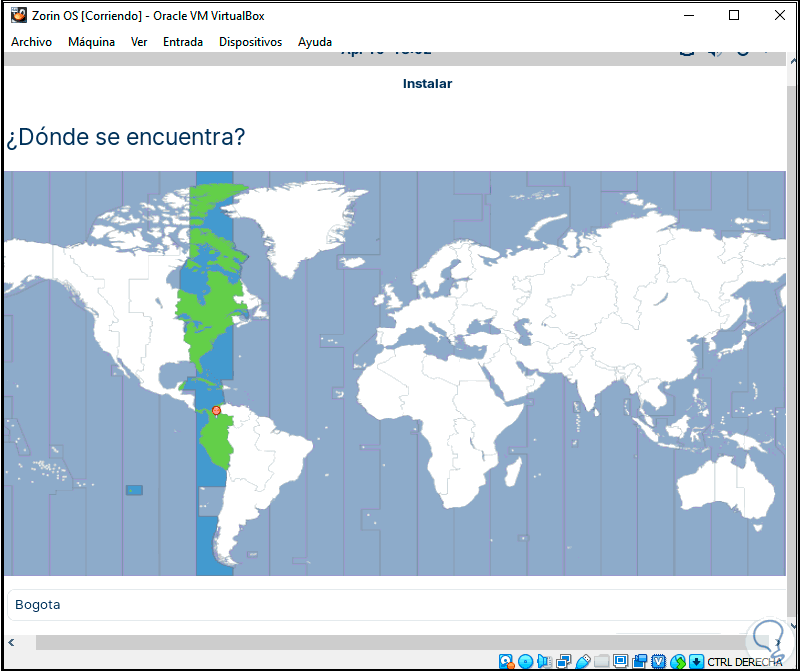This screenshot has height=671, width=801.
Task: Click the optical disc status icon
Action: coord(525,661)
